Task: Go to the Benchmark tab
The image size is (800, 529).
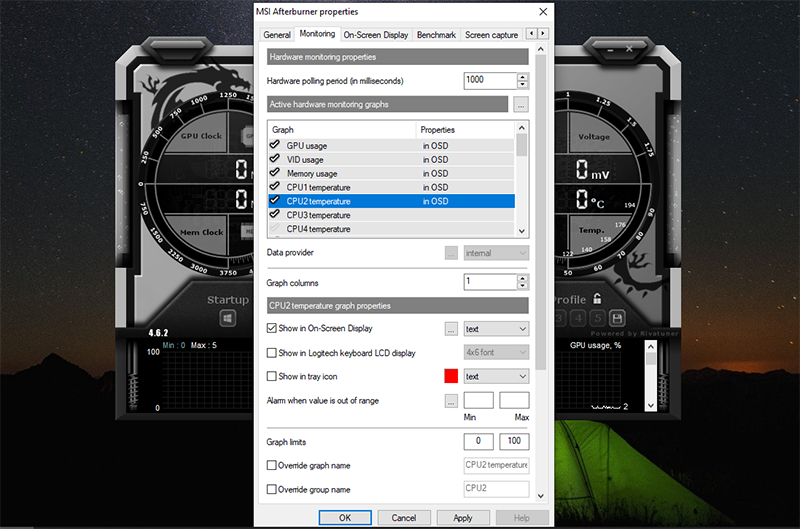Action: coord(436,35)
